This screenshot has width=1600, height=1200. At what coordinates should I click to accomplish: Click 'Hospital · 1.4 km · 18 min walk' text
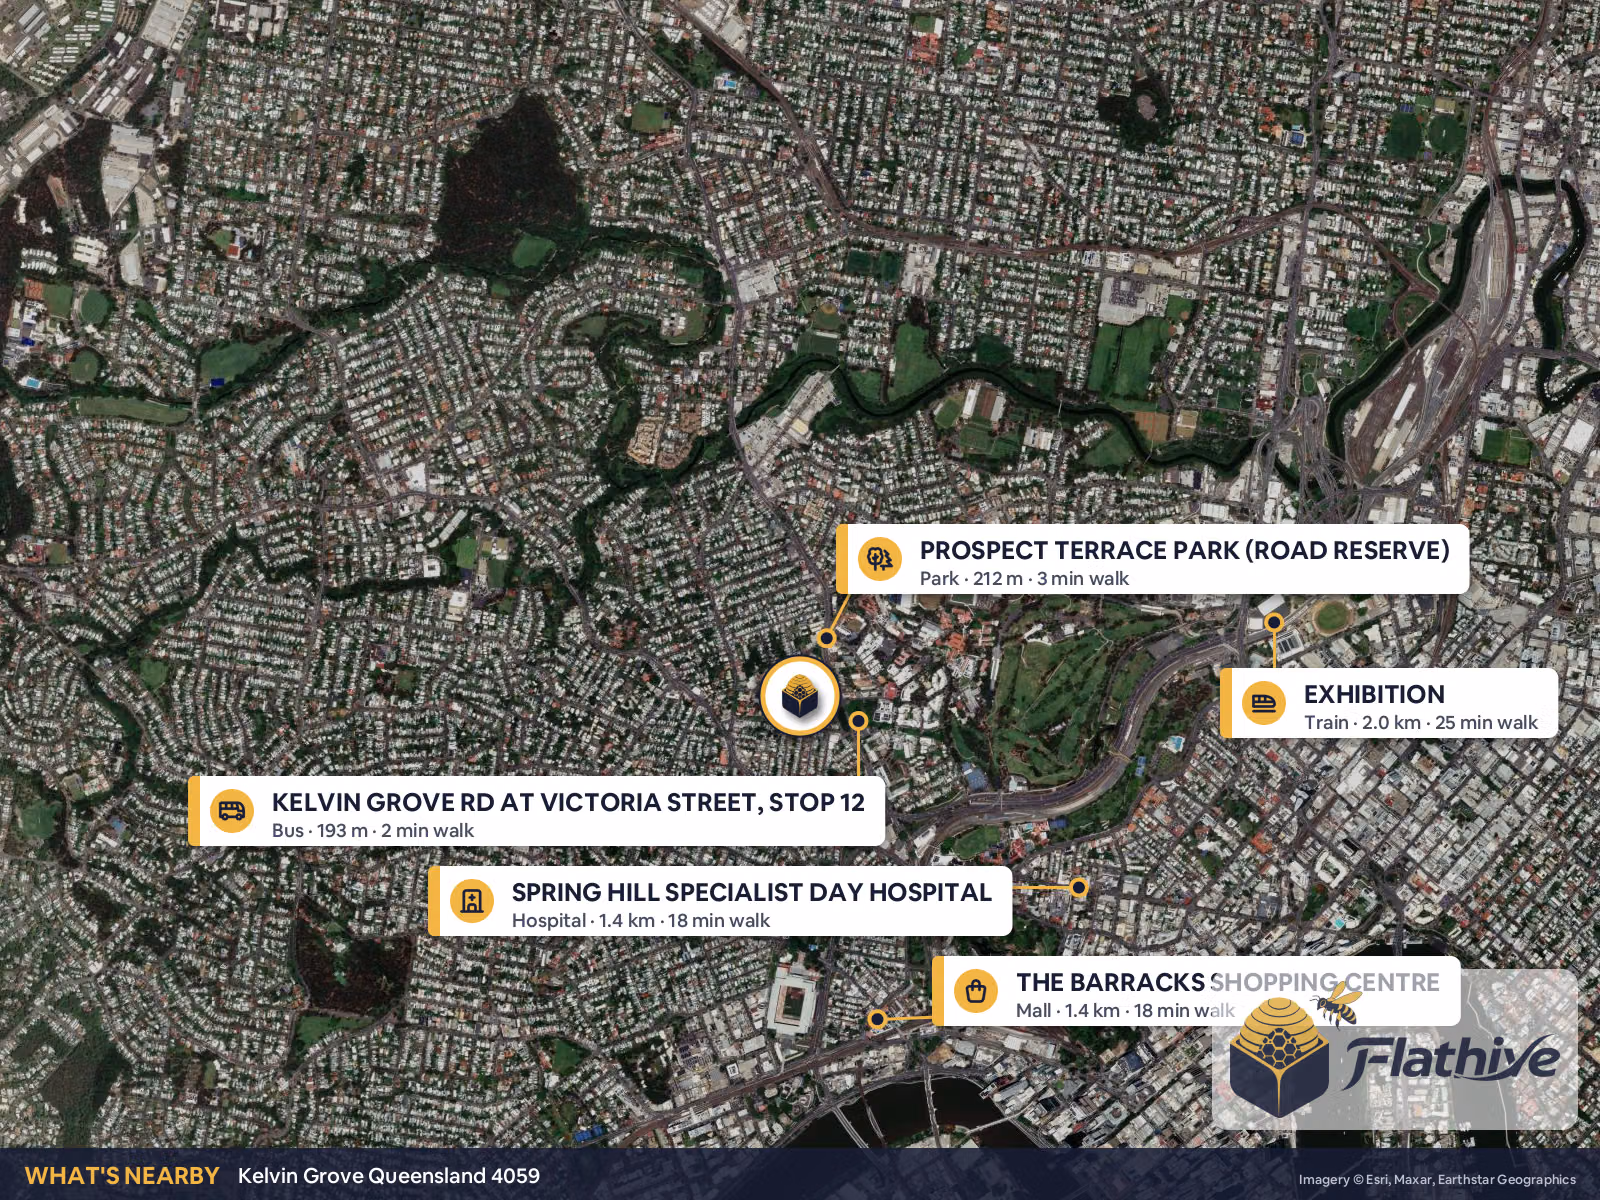641,921
